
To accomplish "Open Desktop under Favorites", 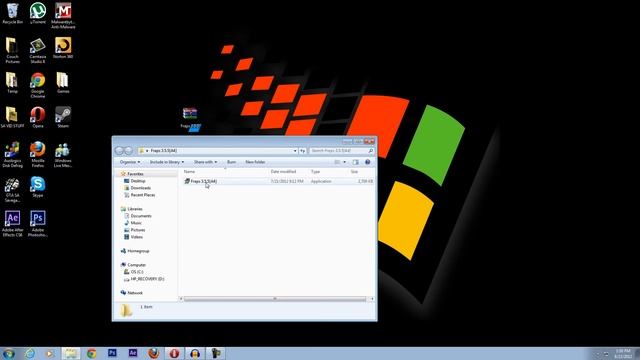I will [138, 181].
